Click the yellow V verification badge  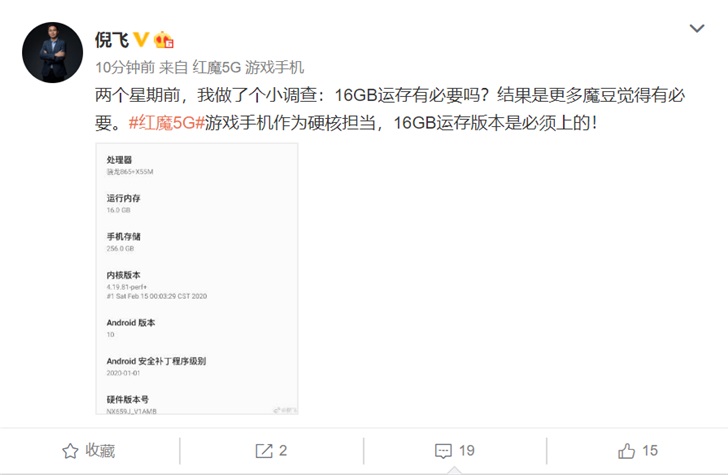coord(141,39)
